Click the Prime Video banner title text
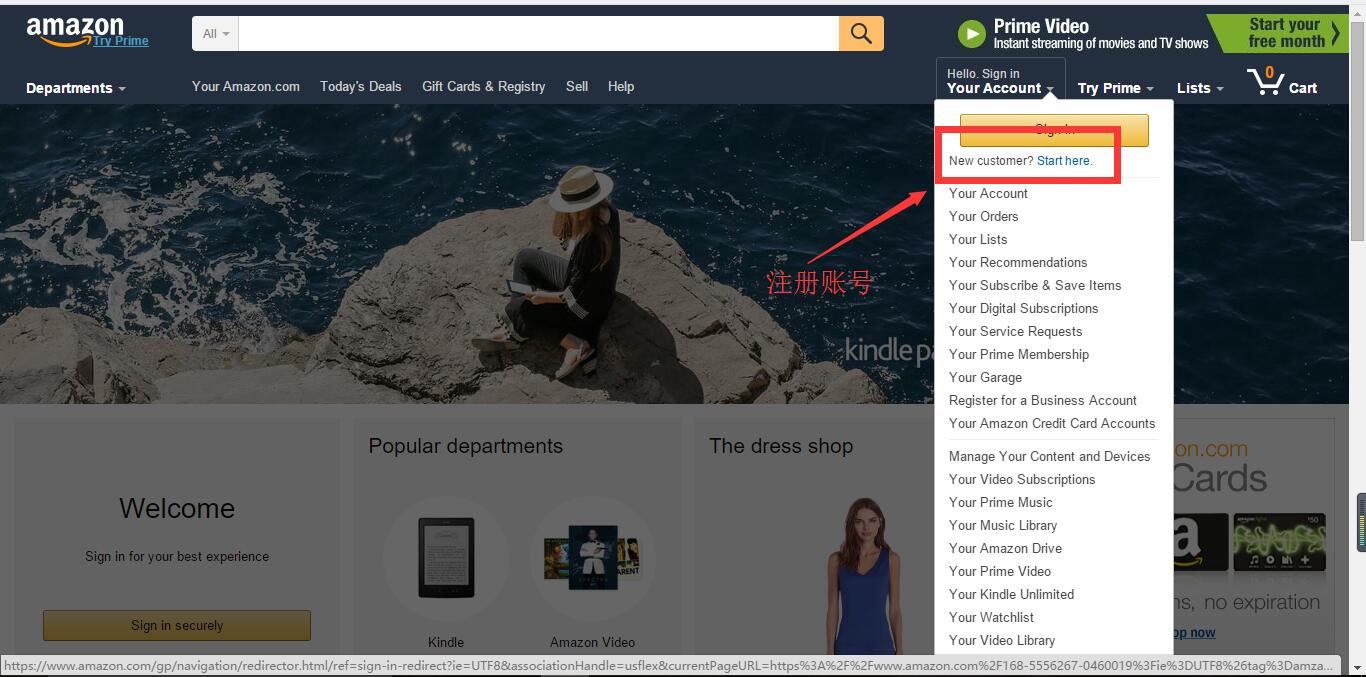 pos(1041,26)
